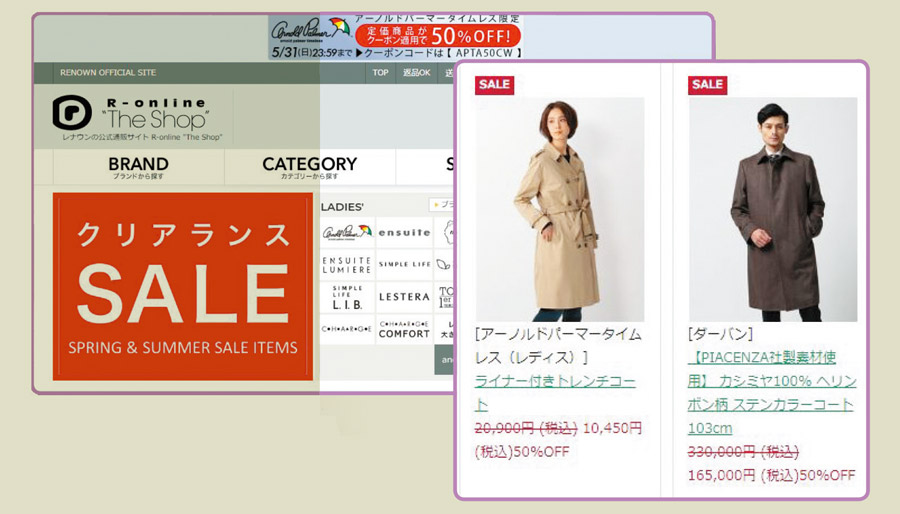Click the 165,000円 (税込)50%OFF price
Image resolution: width=900 pixels, height=514 pixels.
pos(771,476)
